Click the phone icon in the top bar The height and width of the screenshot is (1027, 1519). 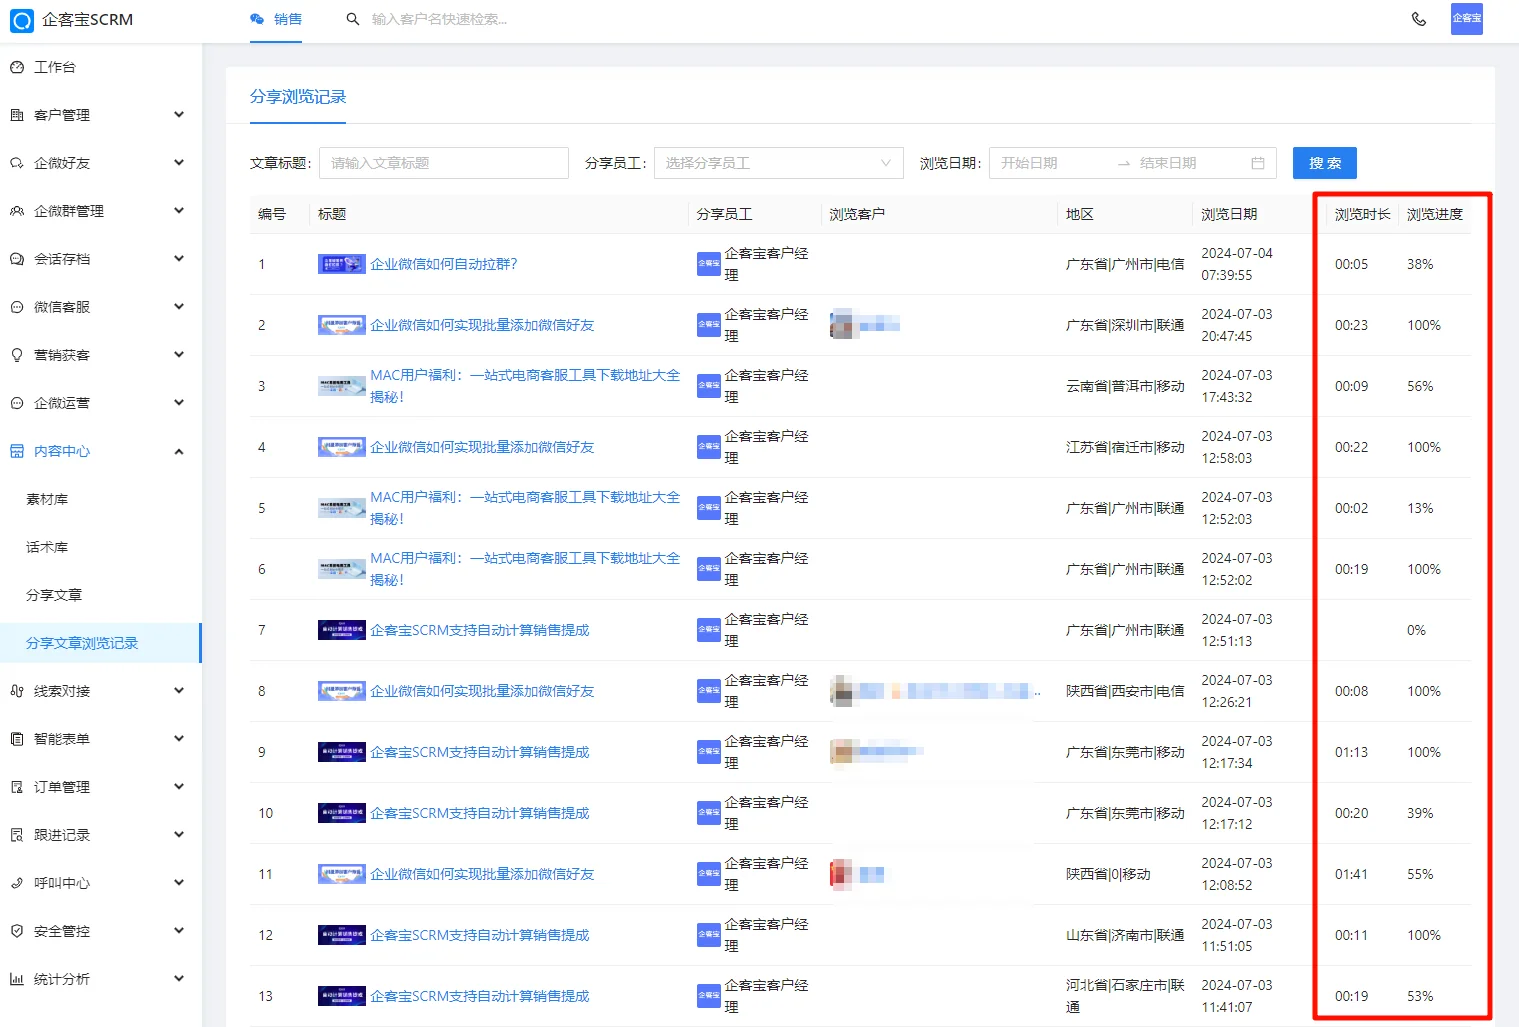tap(1418, 19)
